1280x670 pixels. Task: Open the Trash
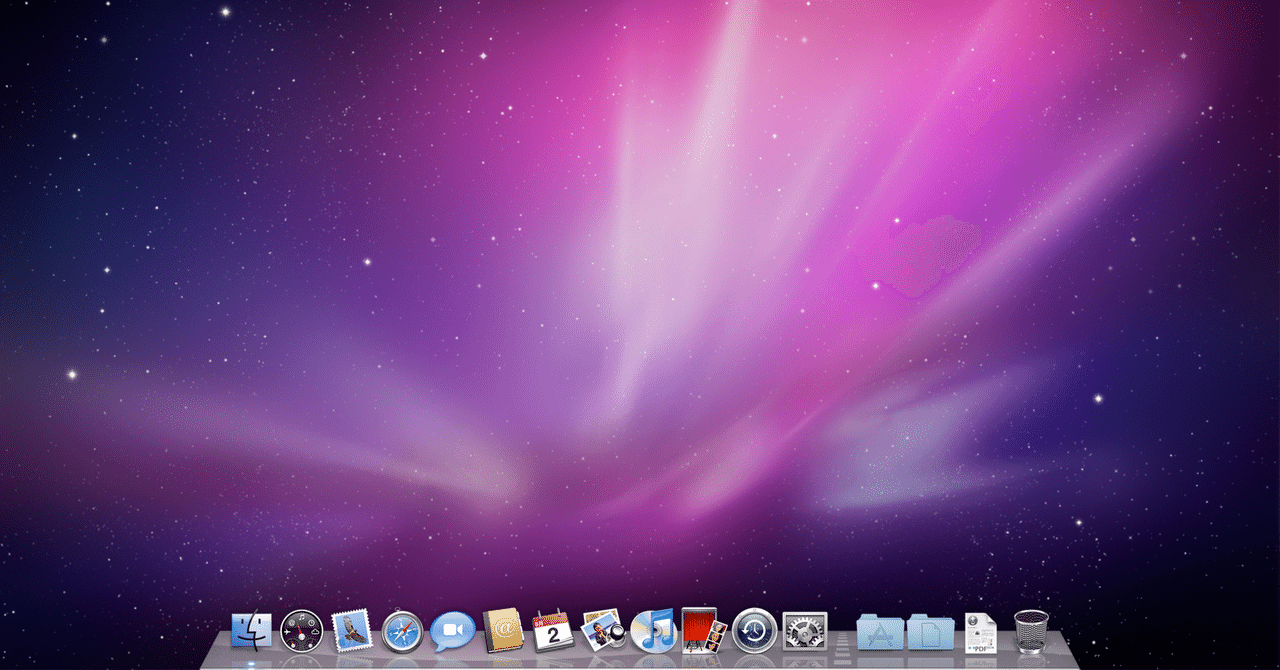point(1030,631)
